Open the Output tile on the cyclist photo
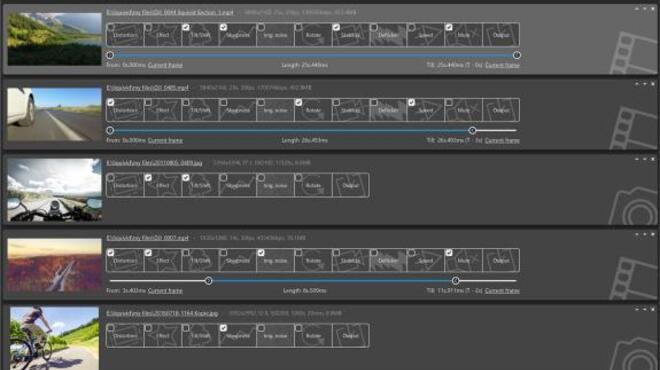 point(351,336)
